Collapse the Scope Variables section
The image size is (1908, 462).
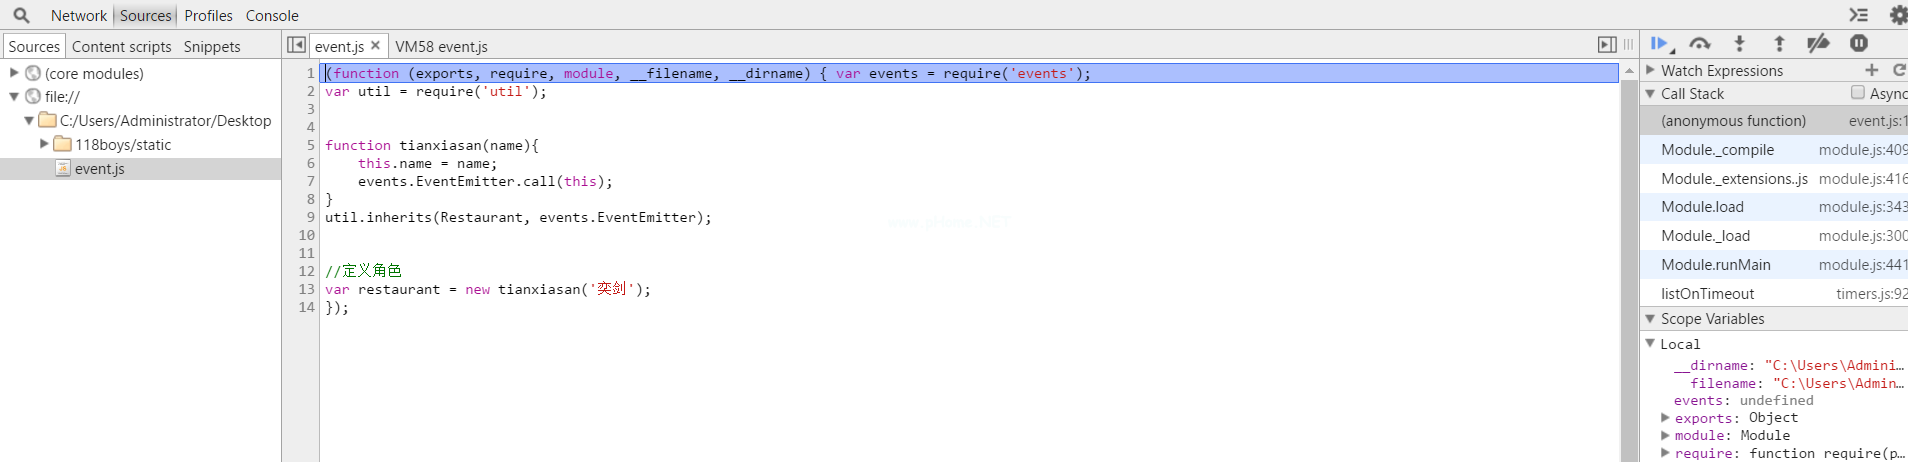(x=1651, y=318)
